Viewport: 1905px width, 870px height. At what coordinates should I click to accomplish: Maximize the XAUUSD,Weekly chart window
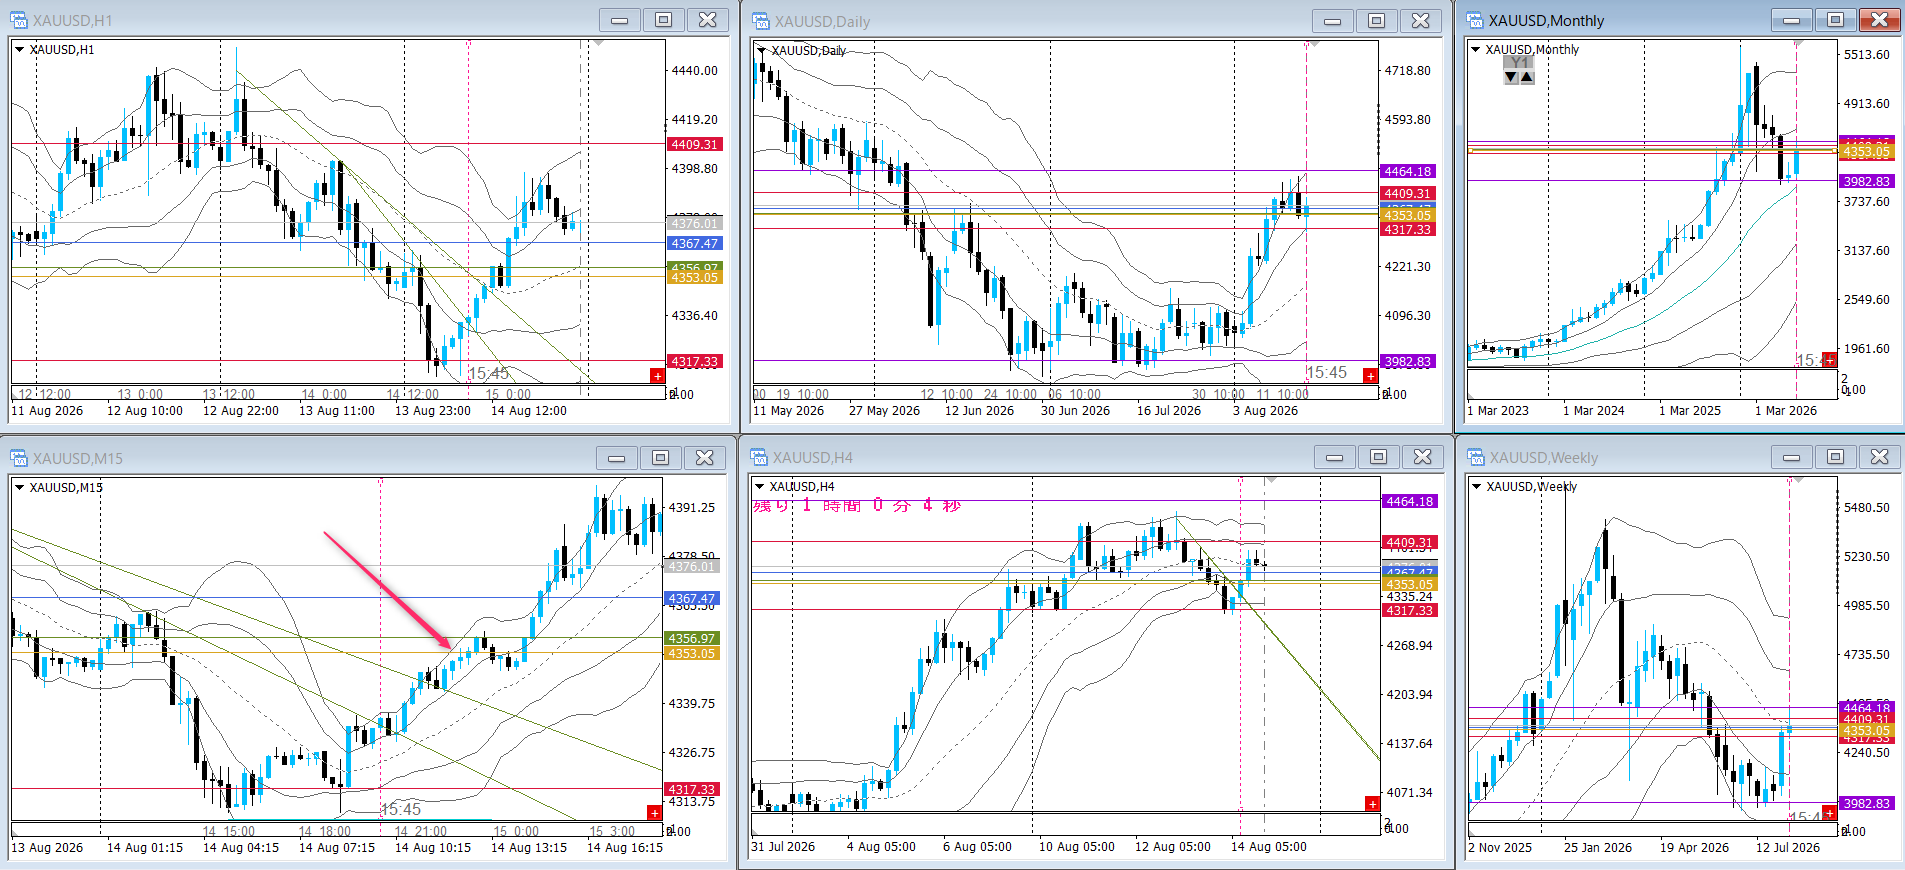click(1836, 457)
